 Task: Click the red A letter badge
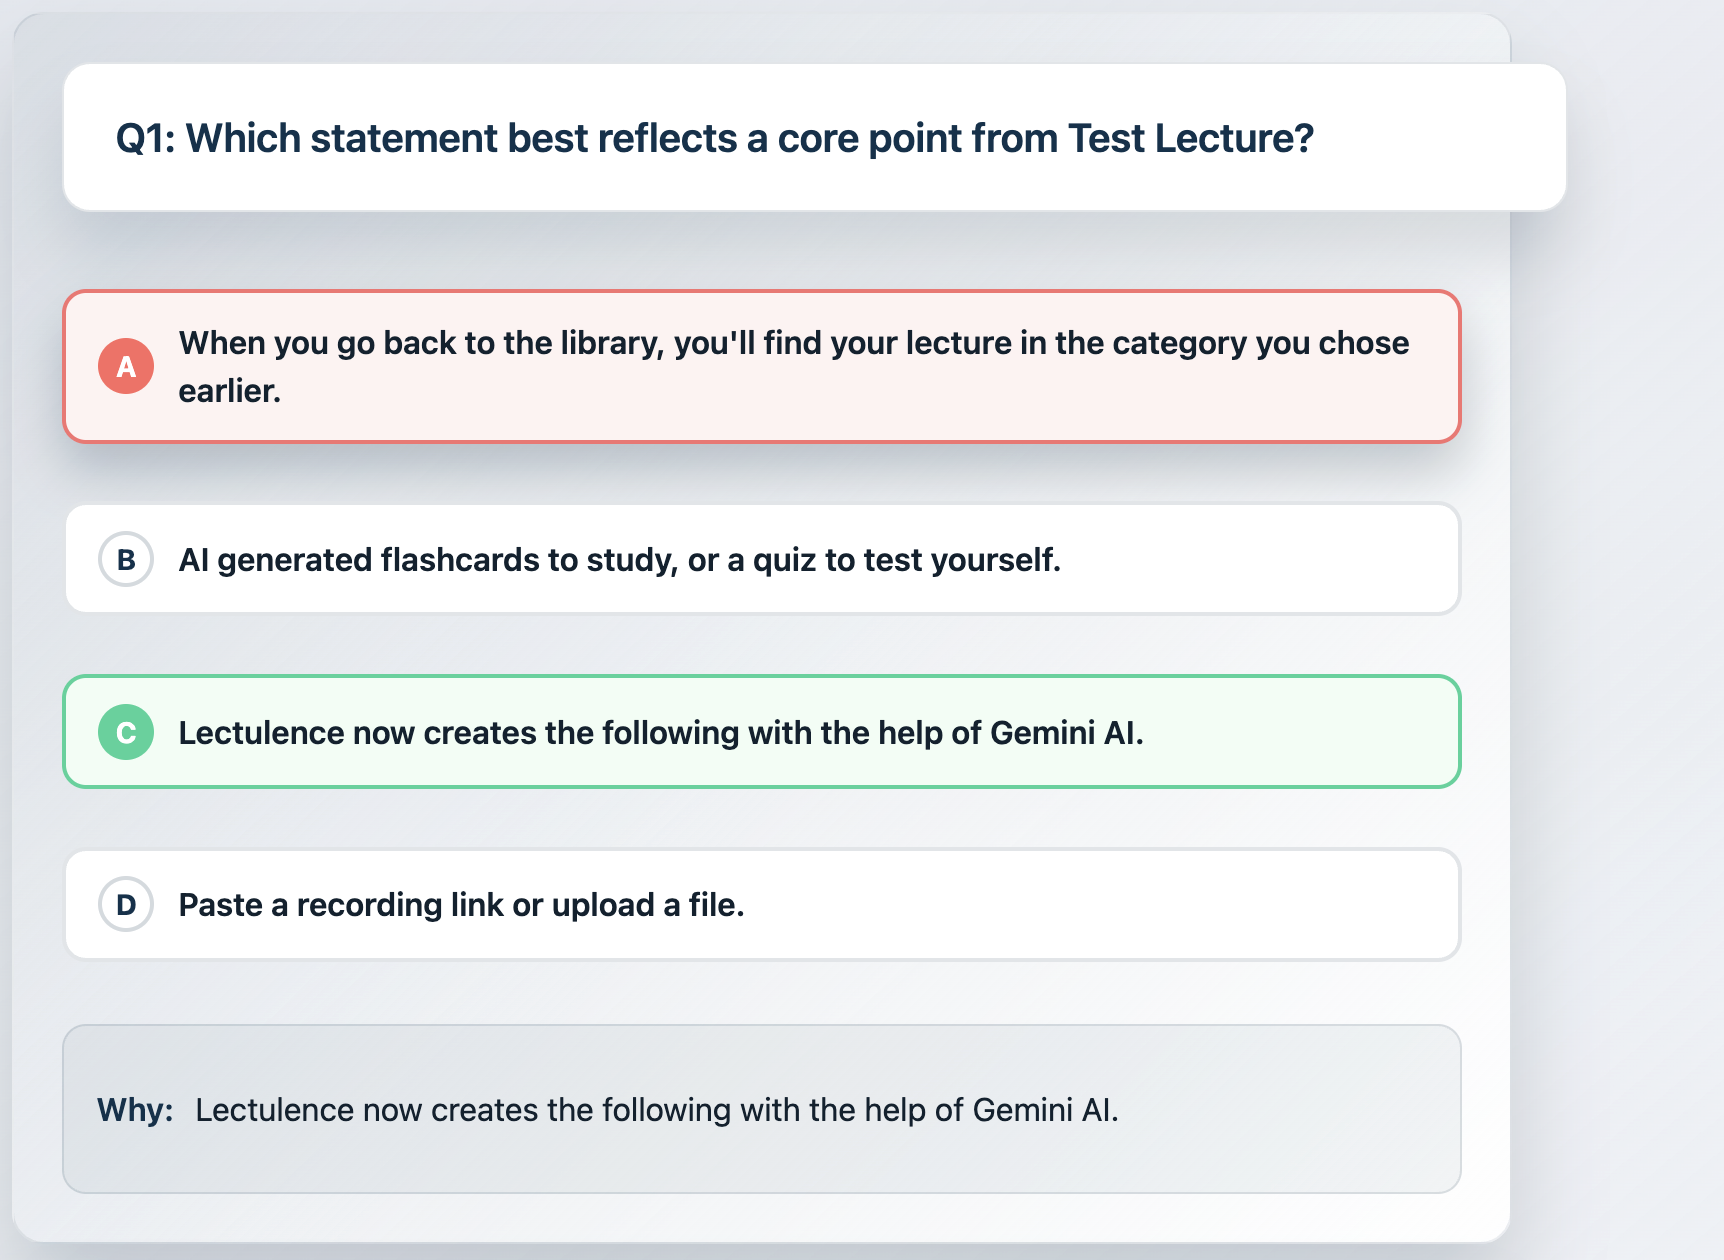126,366
